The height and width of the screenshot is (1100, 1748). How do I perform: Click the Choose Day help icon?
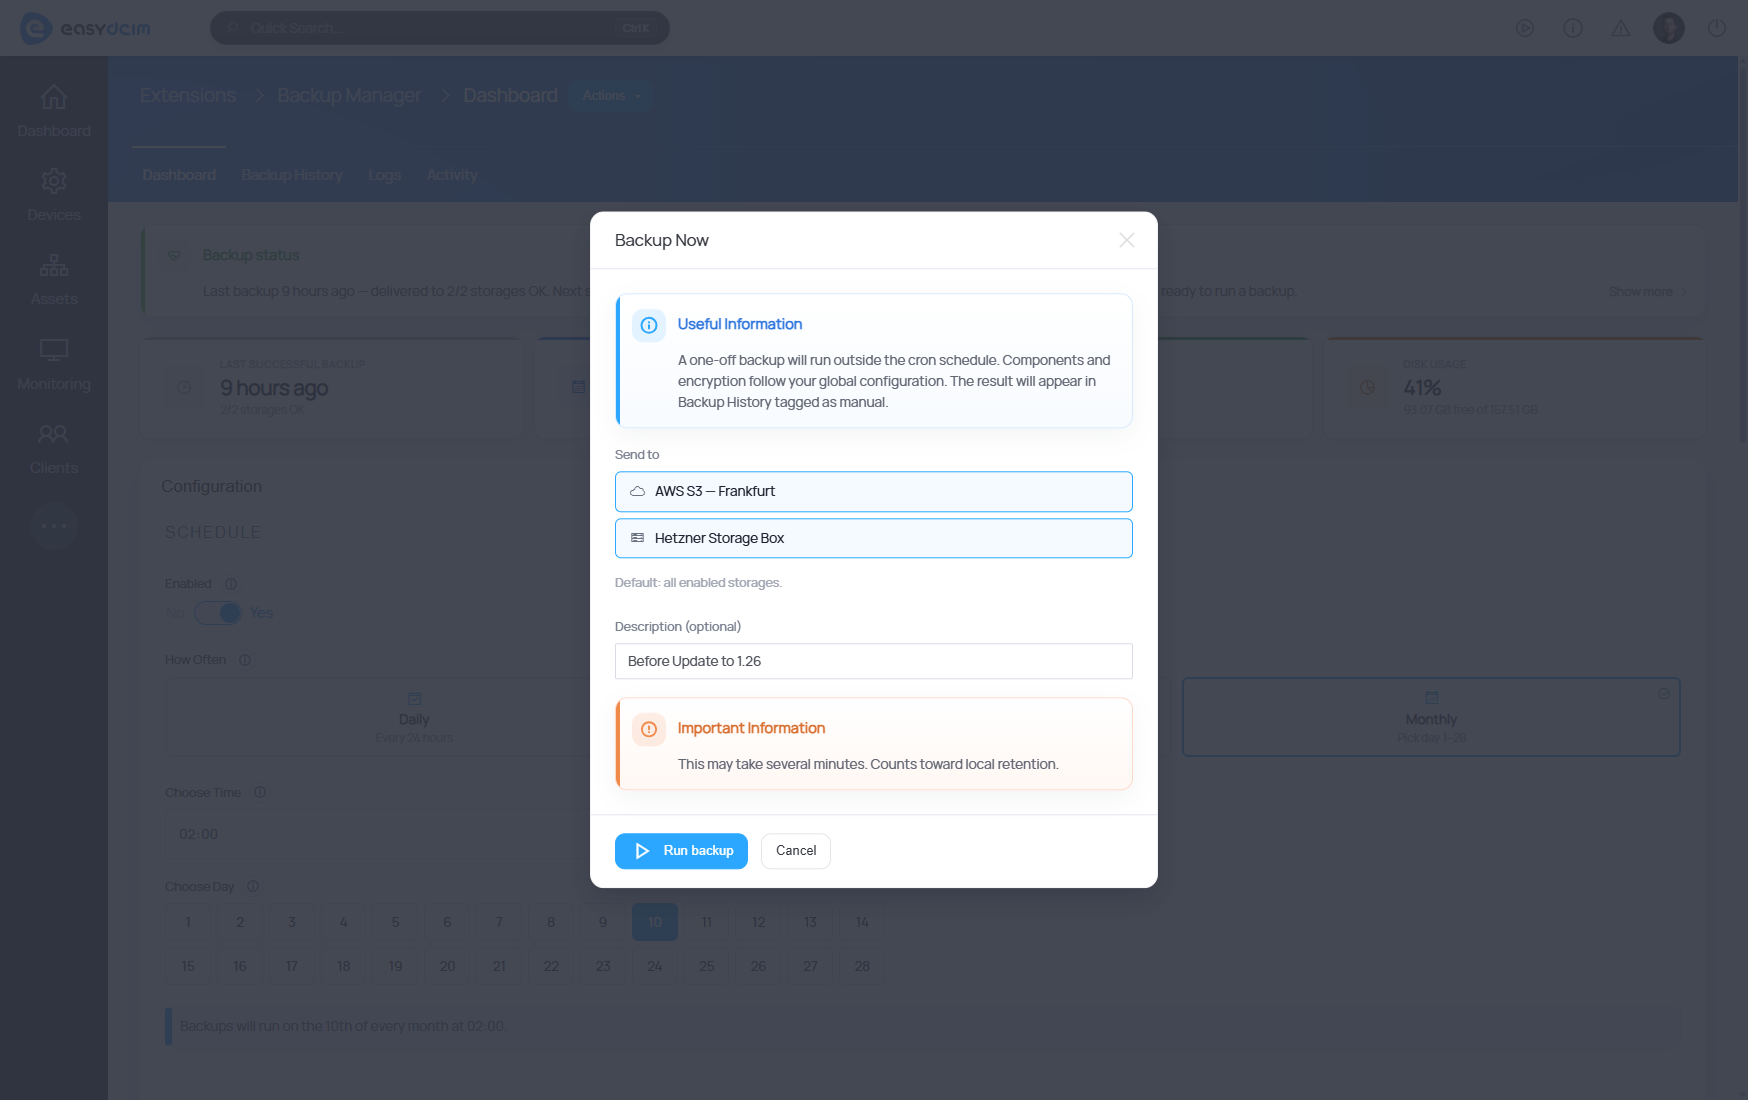[x=253, y=886]
